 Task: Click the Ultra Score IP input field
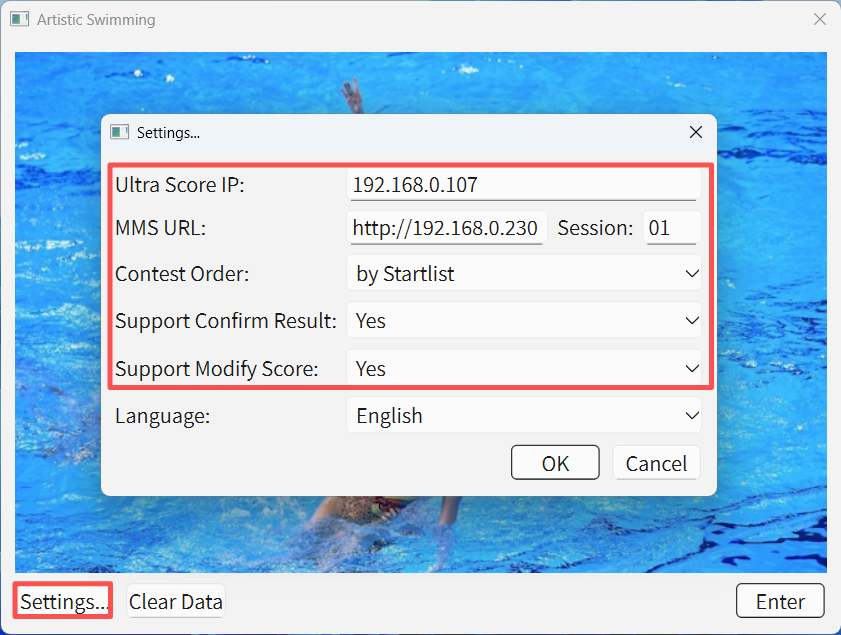tap(523, 185)
